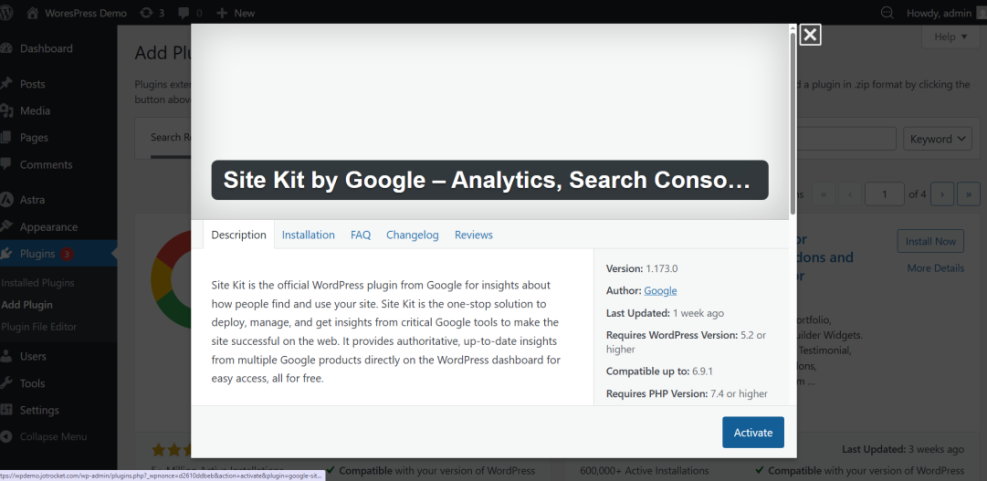Click the Collapse Menu arrow icon
This screenshot has height=481, width=987.
pyautogui.click(x=6, y=436)
